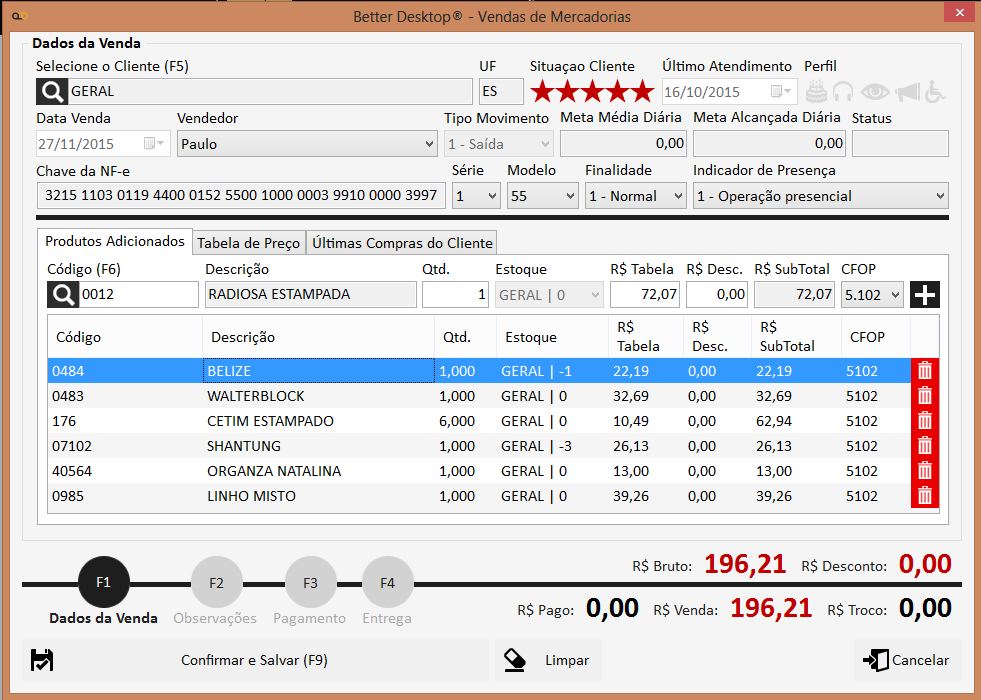The image size is (981, 700).
Task: Toggle the megaphone profile icon
Action: coord(906,92)
